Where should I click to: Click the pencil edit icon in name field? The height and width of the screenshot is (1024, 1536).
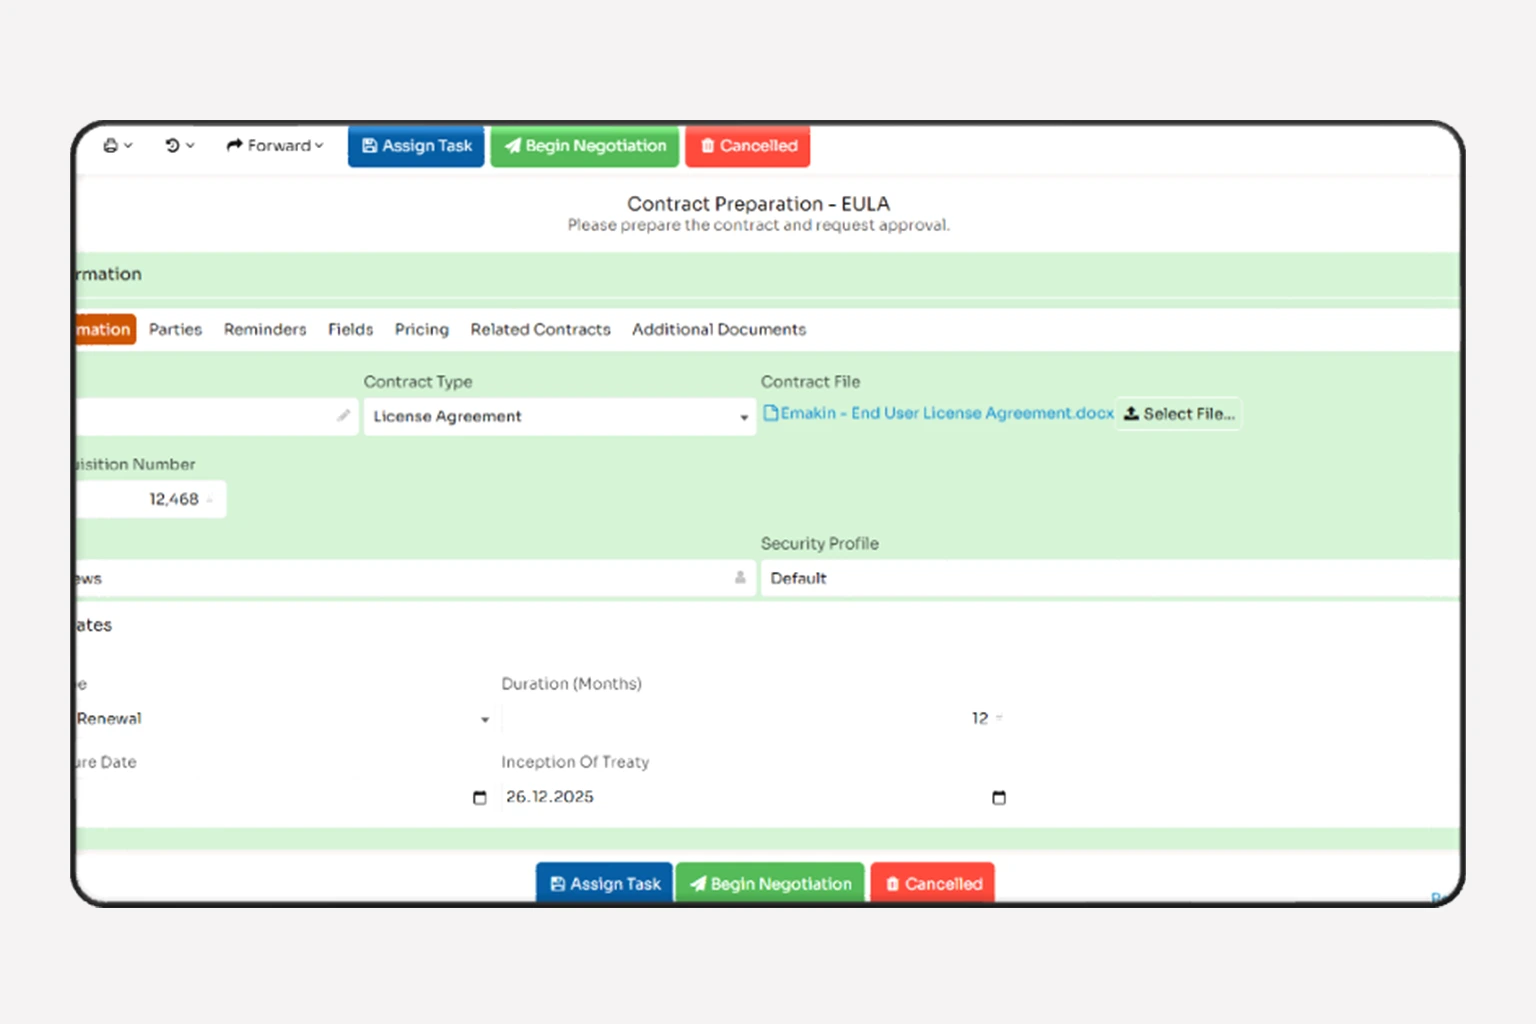click(343, 415)
